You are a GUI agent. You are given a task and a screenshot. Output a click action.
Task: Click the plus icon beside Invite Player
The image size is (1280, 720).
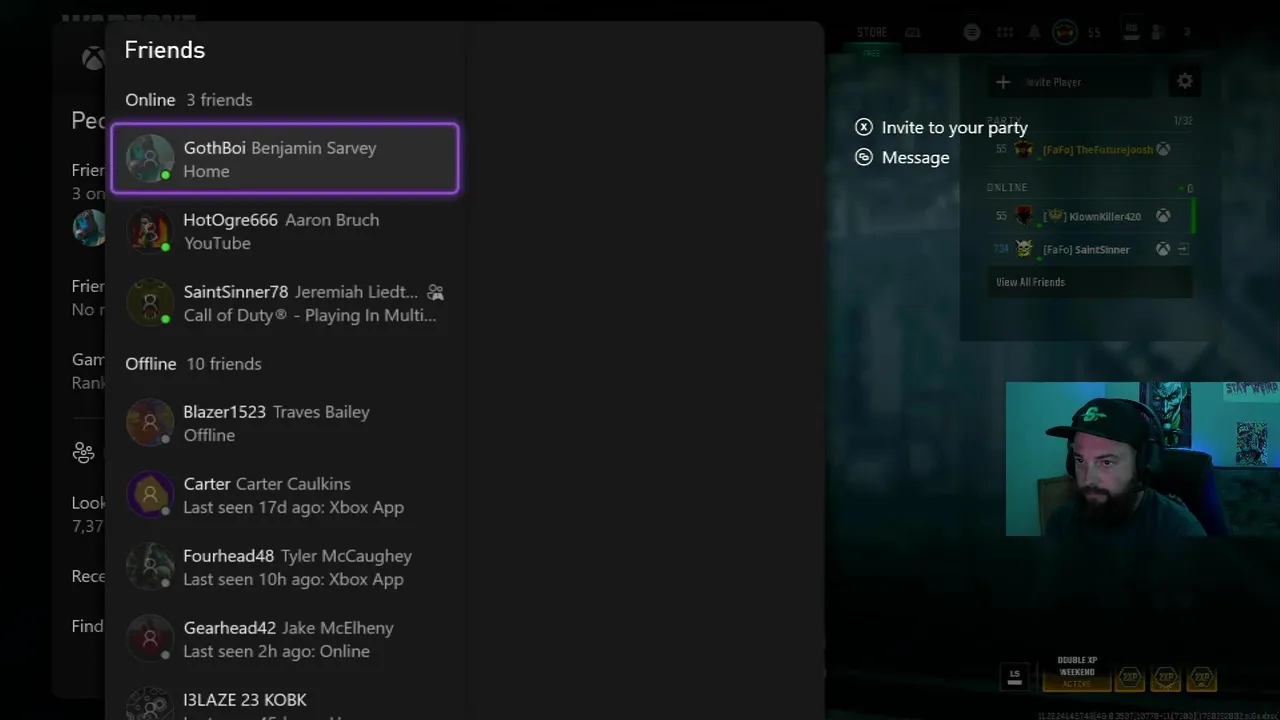click(1003, 82)
